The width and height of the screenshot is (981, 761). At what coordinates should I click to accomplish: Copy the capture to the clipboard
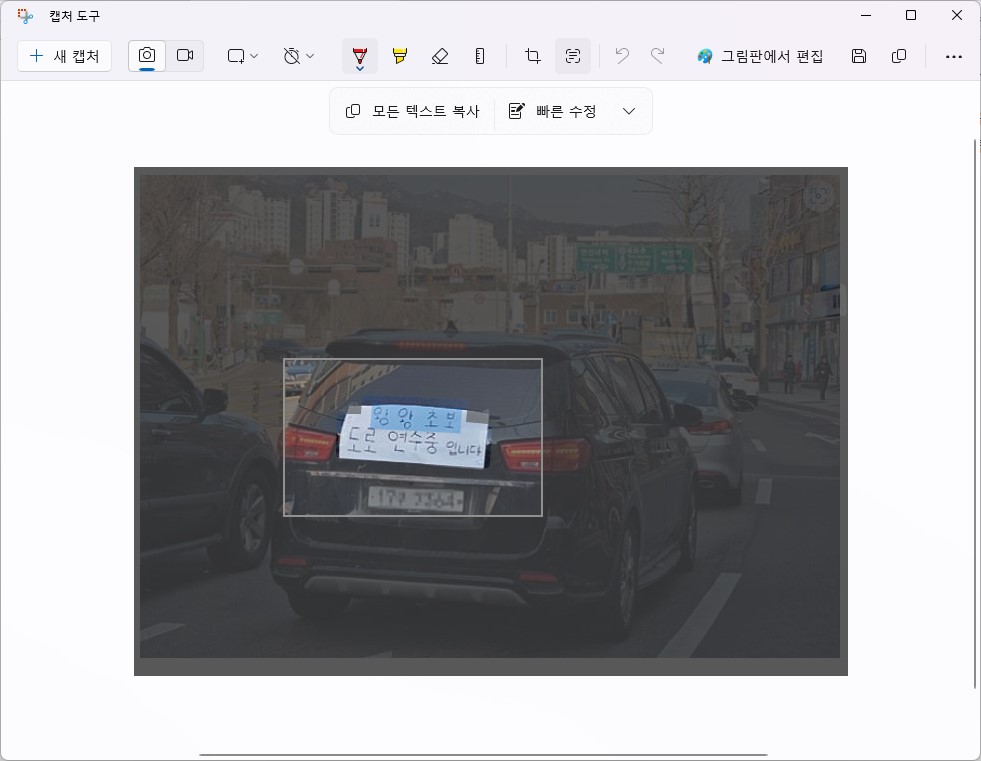(899, 56)
